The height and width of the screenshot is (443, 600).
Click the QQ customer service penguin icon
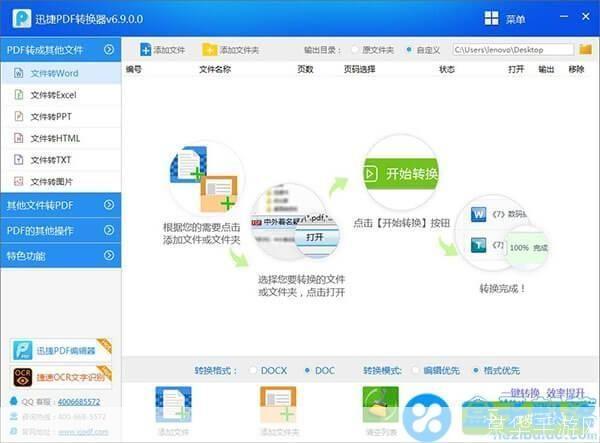[x=14, y=401]
